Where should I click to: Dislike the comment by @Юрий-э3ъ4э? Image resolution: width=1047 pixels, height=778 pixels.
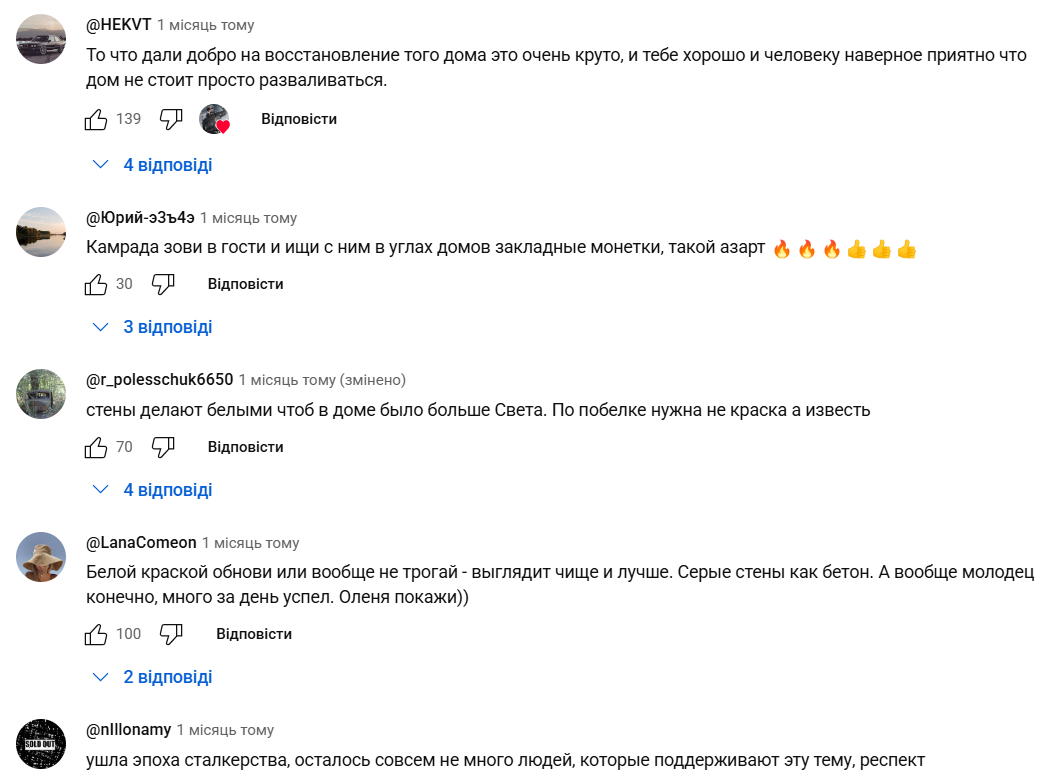[163, 284]
